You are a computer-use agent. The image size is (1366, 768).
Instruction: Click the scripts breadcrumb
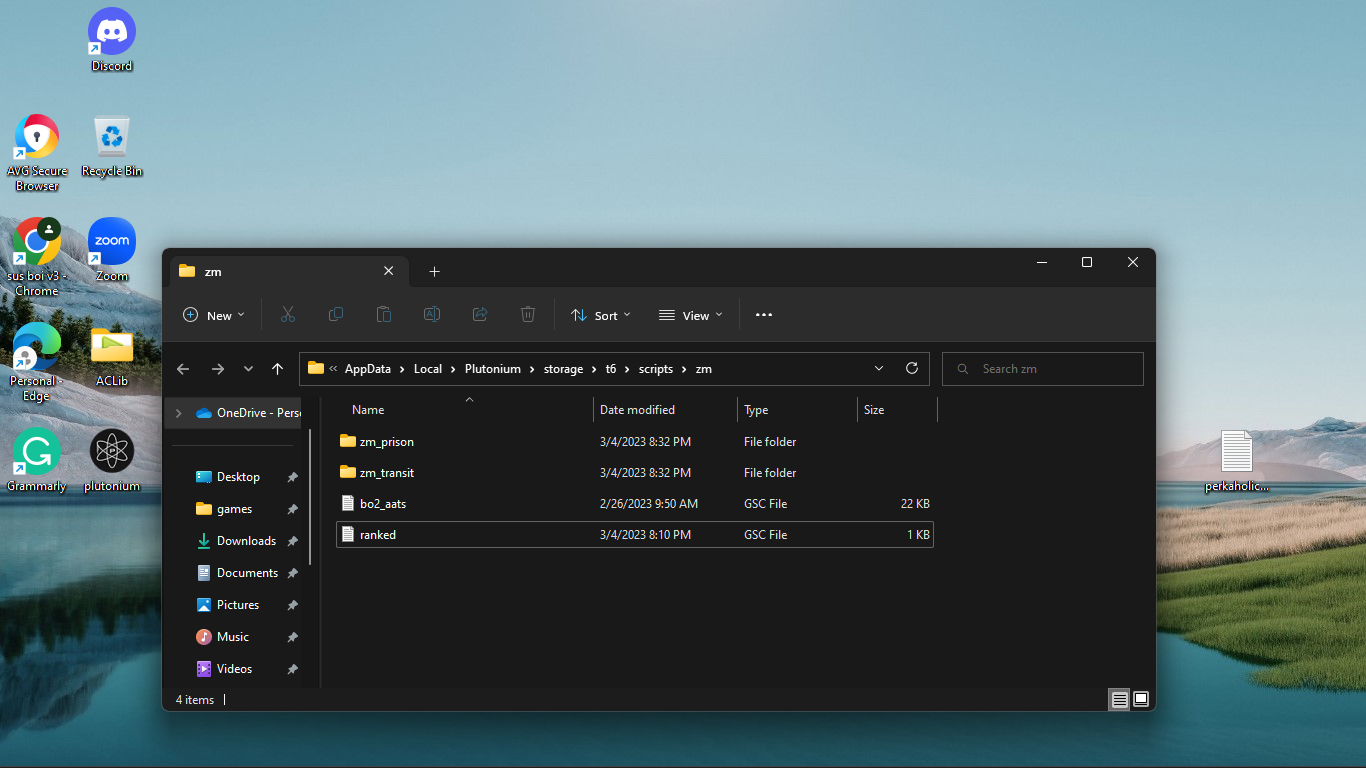tap(656, 369)
